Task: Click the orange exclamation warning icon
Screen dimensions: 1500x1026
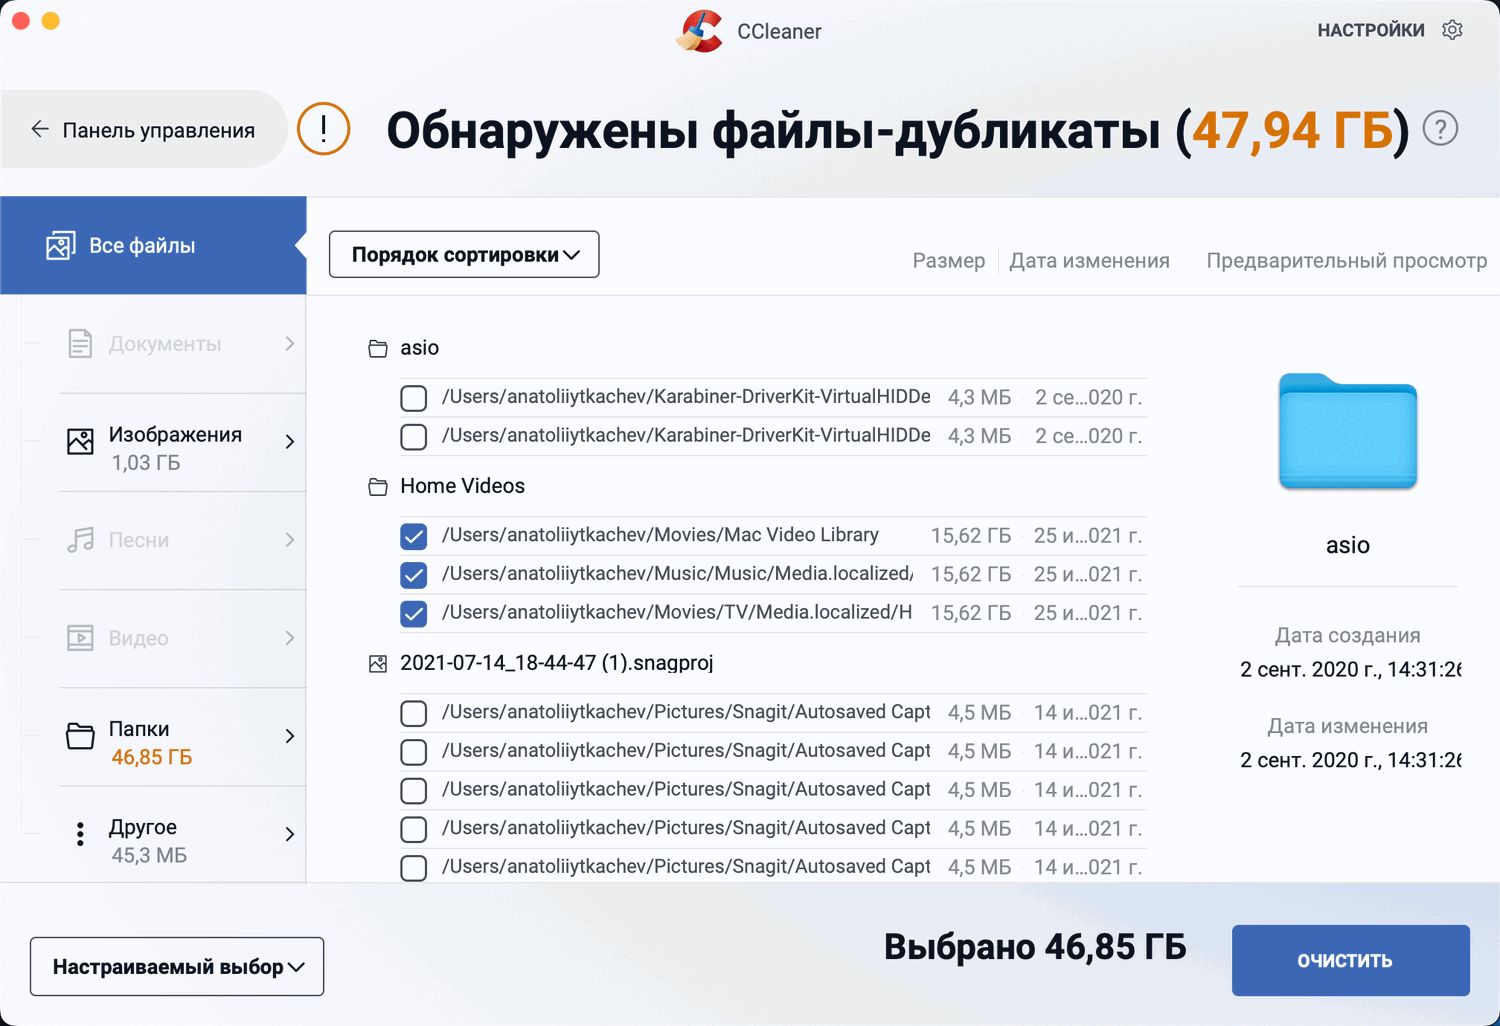Action: tap(323, 129)
